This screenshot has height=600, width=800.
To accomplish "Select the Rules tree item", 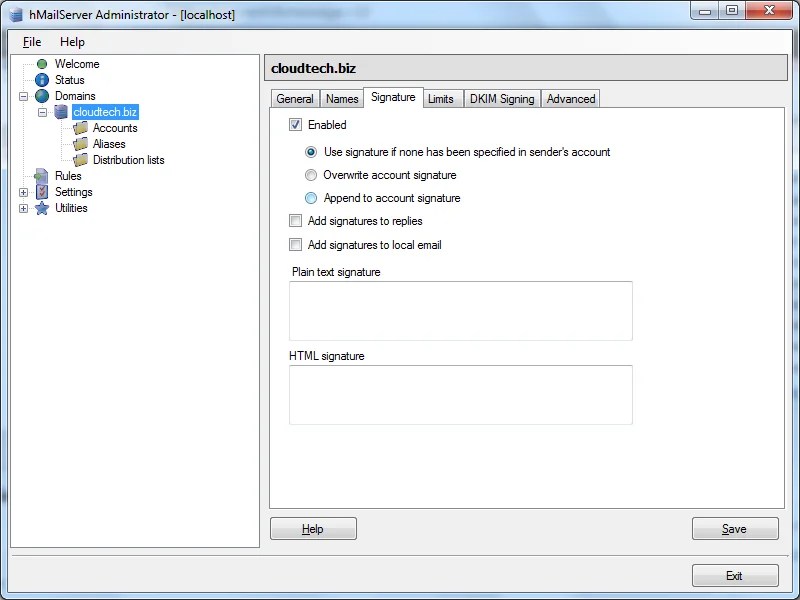I will point(68,176).
